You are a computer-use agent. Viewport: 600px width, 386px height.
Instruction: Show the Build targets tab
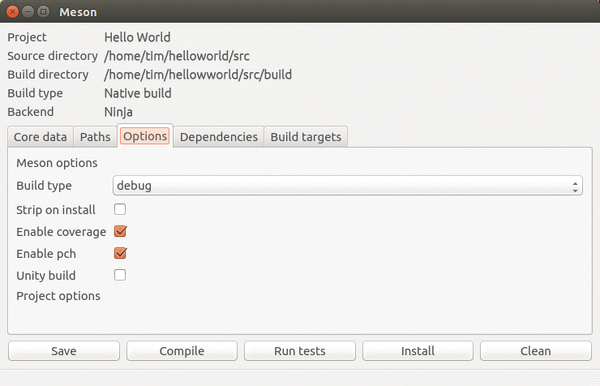click(x=306, y=137)
